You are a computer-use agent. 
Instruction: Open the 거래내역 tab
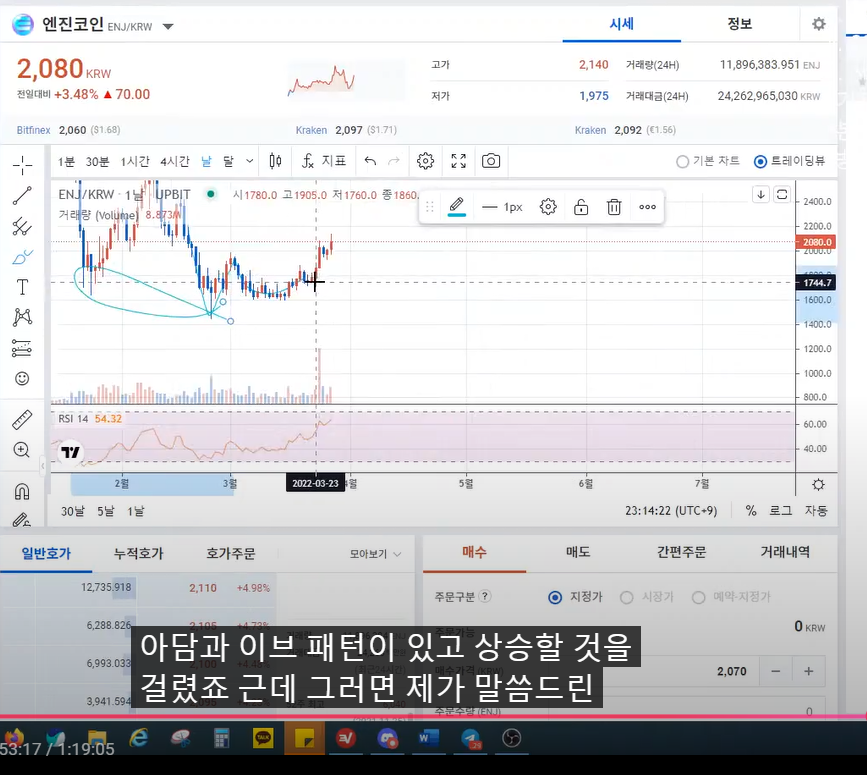click(x=785, y=552)
